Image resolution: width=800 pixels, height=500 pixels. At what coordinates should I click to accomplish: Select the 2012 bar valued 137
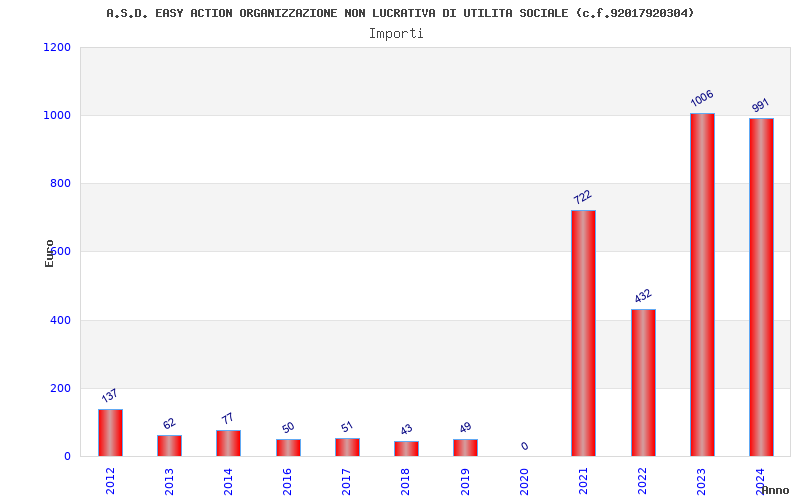click(x=110, y=433)
